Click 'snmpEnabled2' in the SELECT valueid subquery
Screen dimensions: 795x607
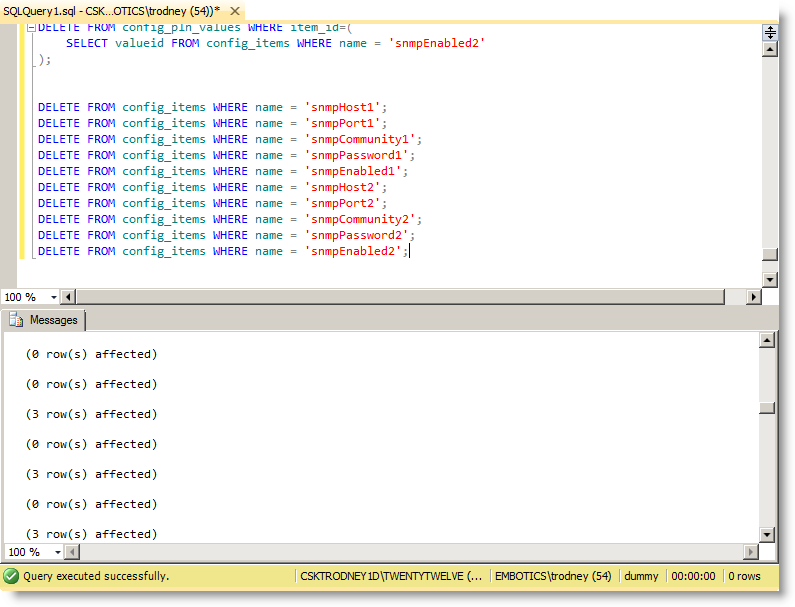[437, 43]
